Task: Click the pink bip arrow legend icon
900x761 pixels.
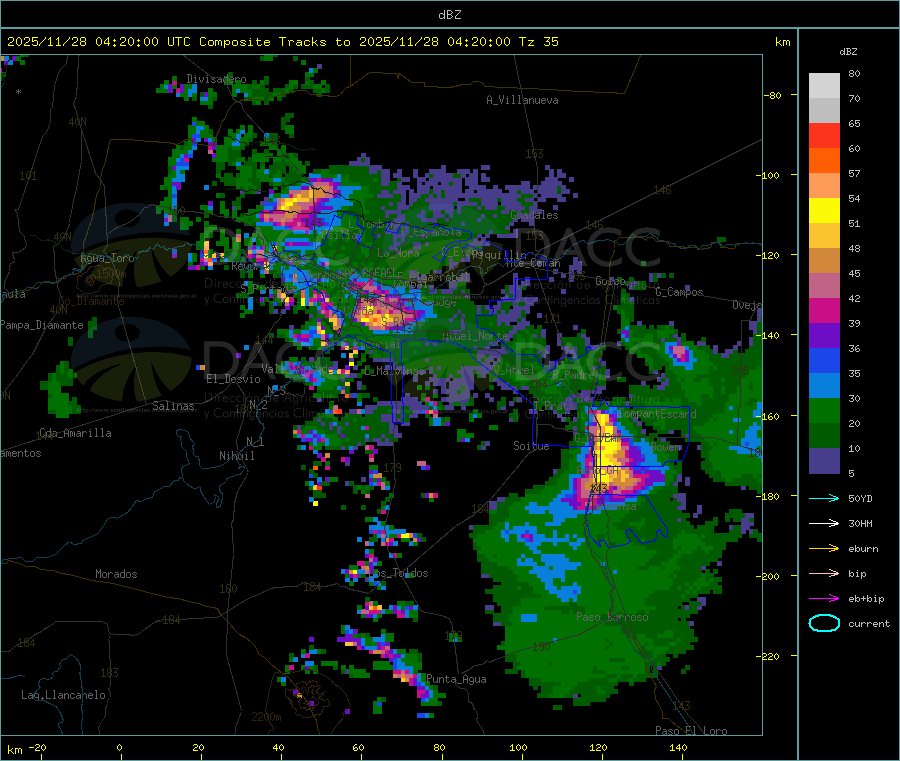Action: 824,573
